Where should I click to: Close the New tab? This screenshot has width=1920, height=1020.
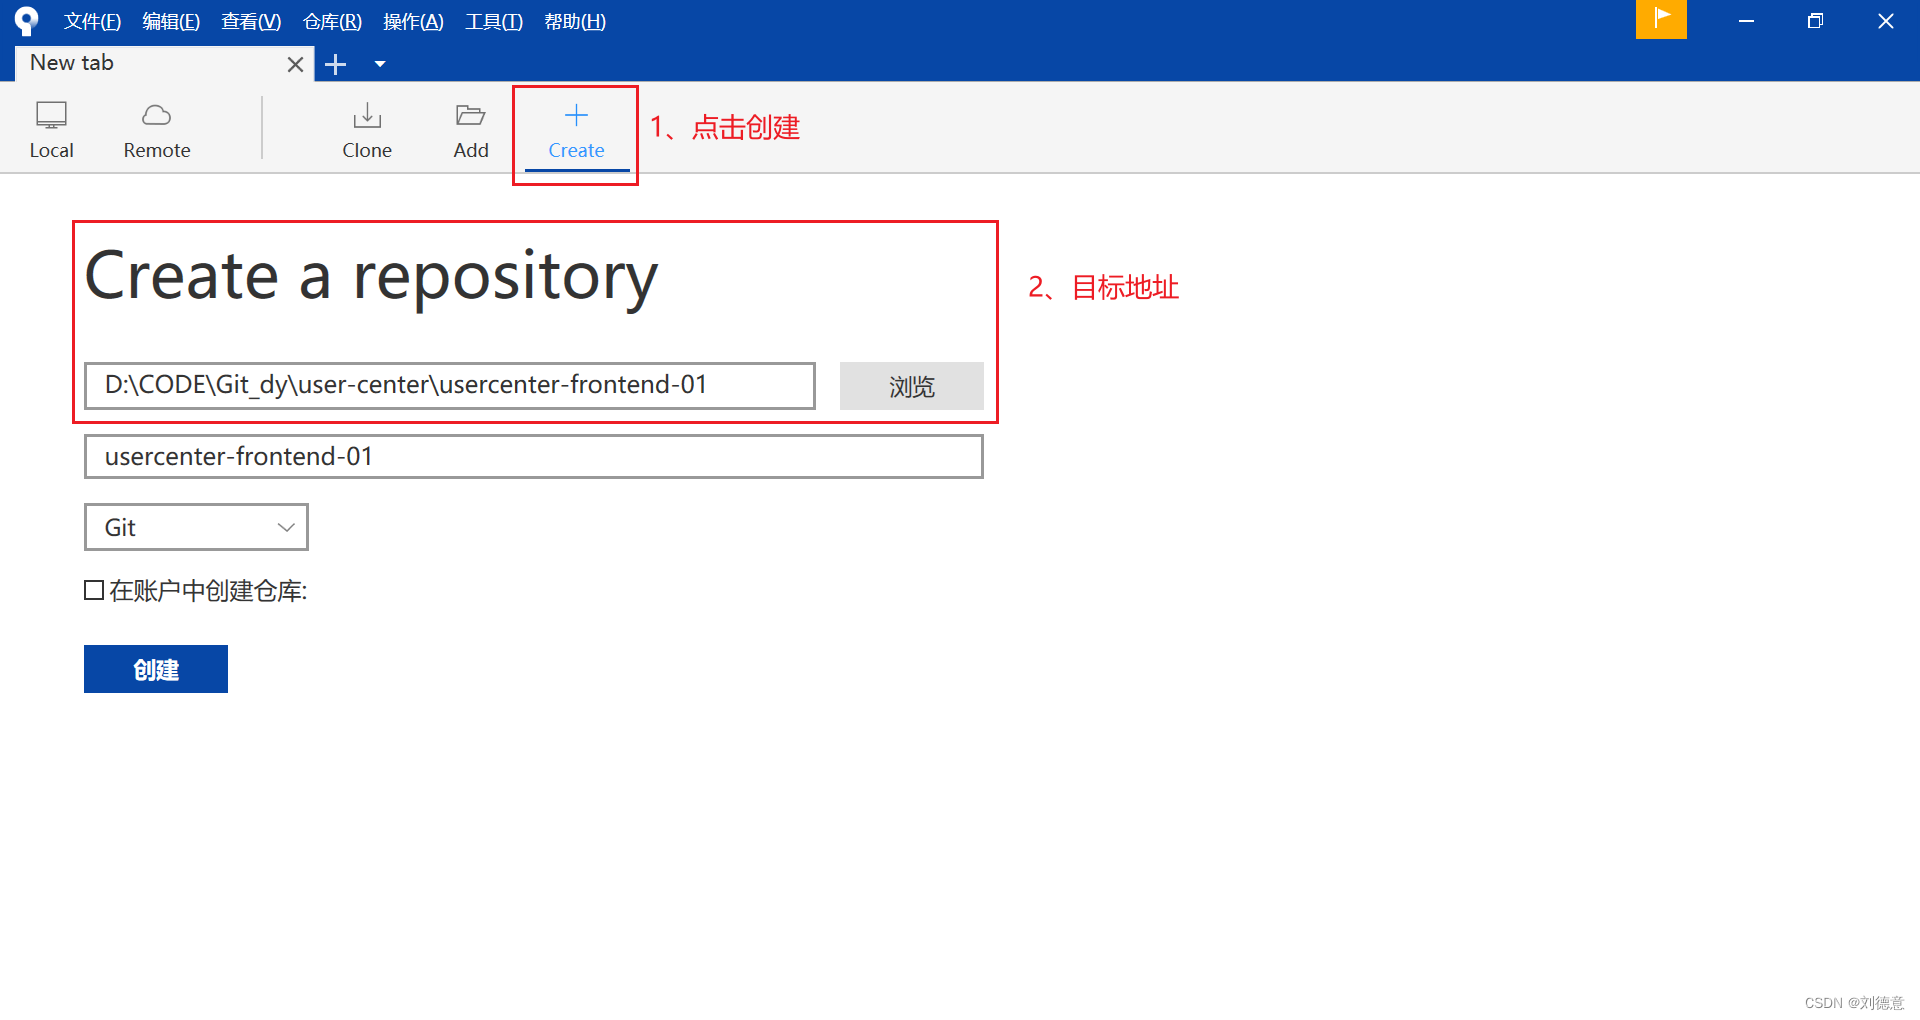pyautogui.click(x=295, y=64)
